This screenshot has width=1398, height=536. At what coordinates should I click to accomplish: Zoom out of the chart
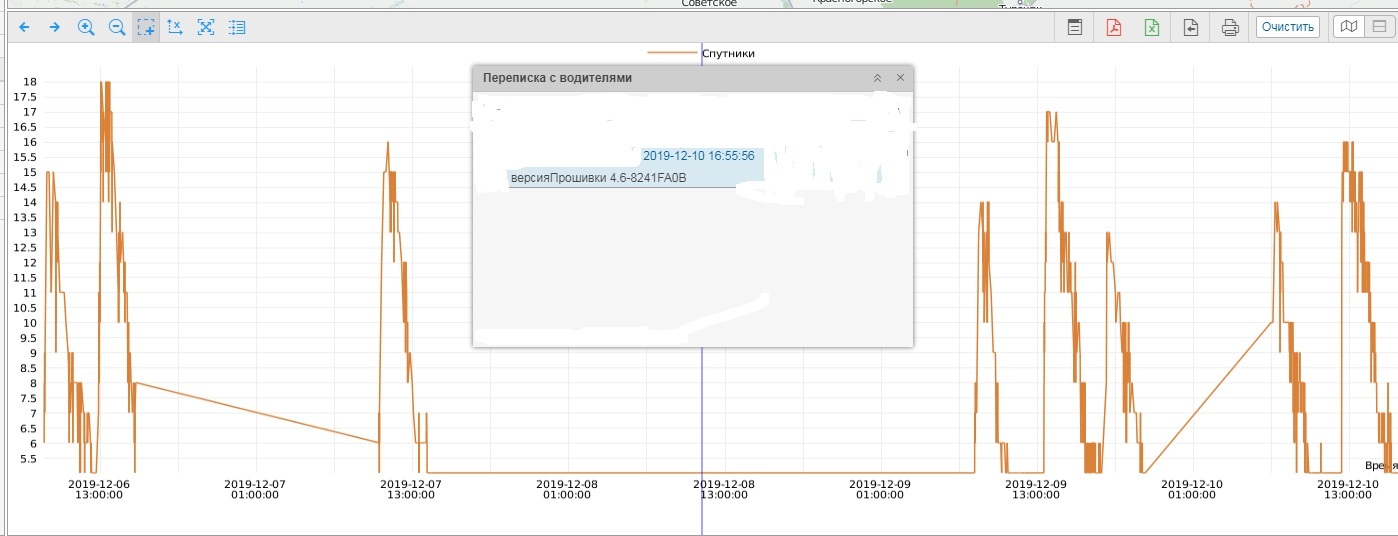(116, 27)
